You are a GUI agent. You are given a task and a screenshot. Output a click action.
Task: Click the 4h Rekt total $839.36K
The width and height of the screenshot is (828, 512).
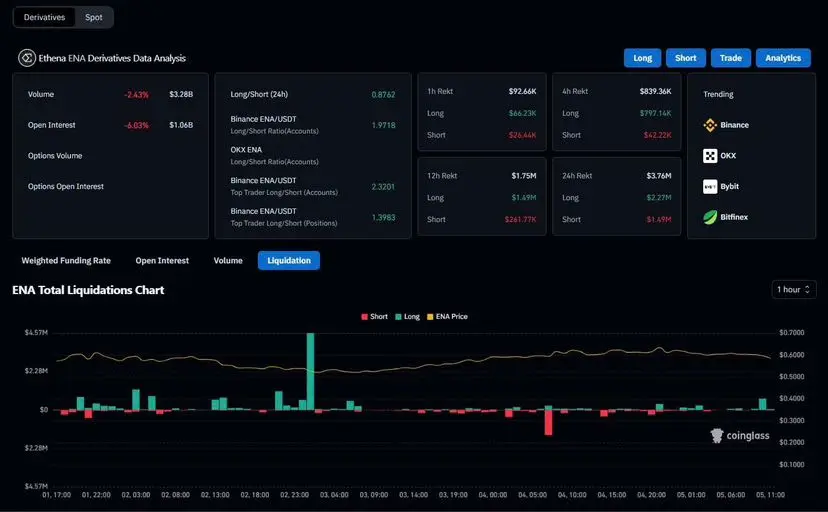[x=655, y=91]
